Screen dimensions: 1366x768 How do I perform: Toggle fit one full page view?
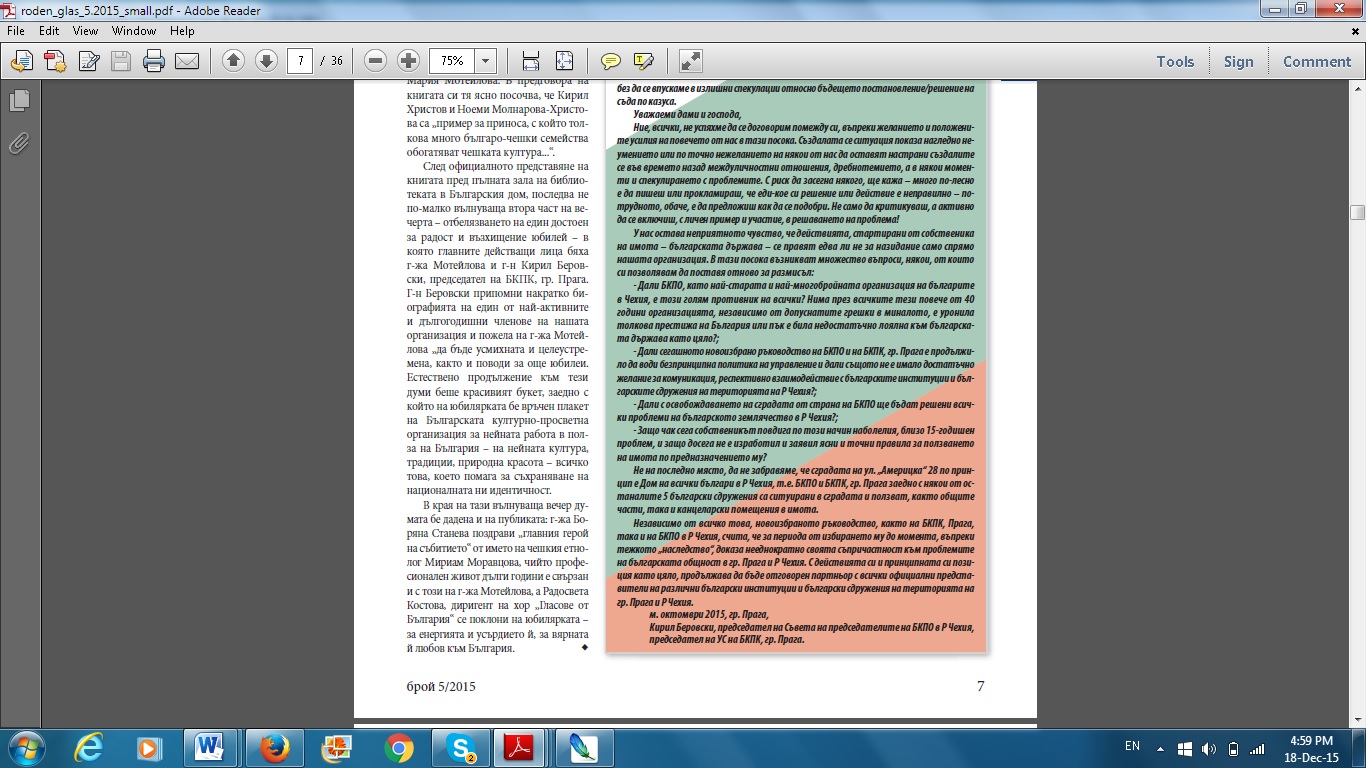click(564, 61)
